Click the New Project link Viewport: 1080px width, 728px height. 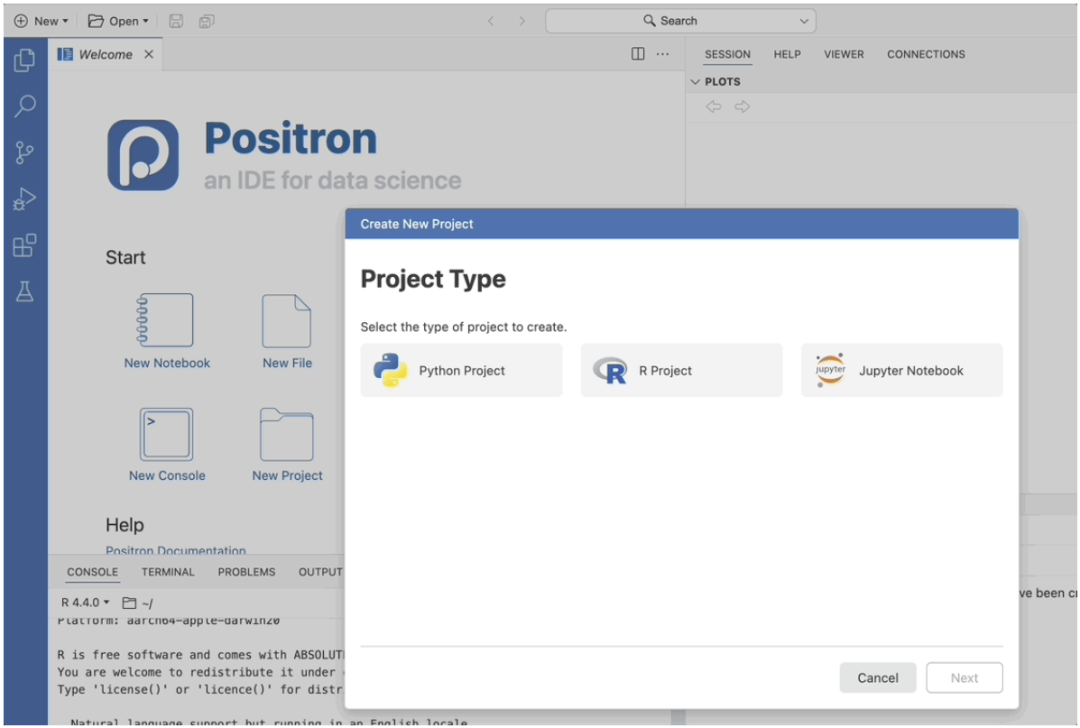tap(287, 475)
